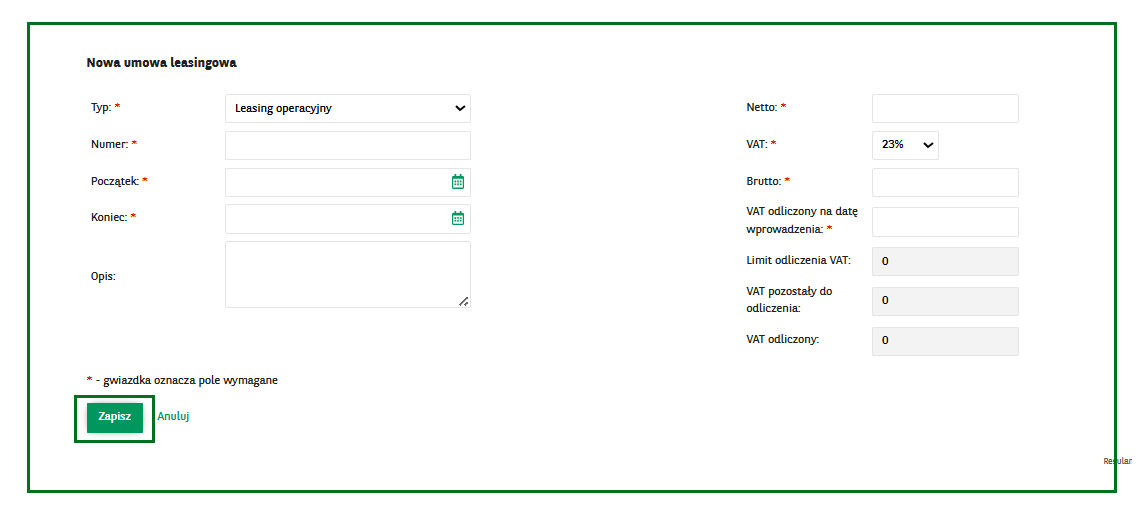Click the VAT pozostały do odliczenia field
This screenshot has height=514, width=1147.
click(x=945, y=301)
